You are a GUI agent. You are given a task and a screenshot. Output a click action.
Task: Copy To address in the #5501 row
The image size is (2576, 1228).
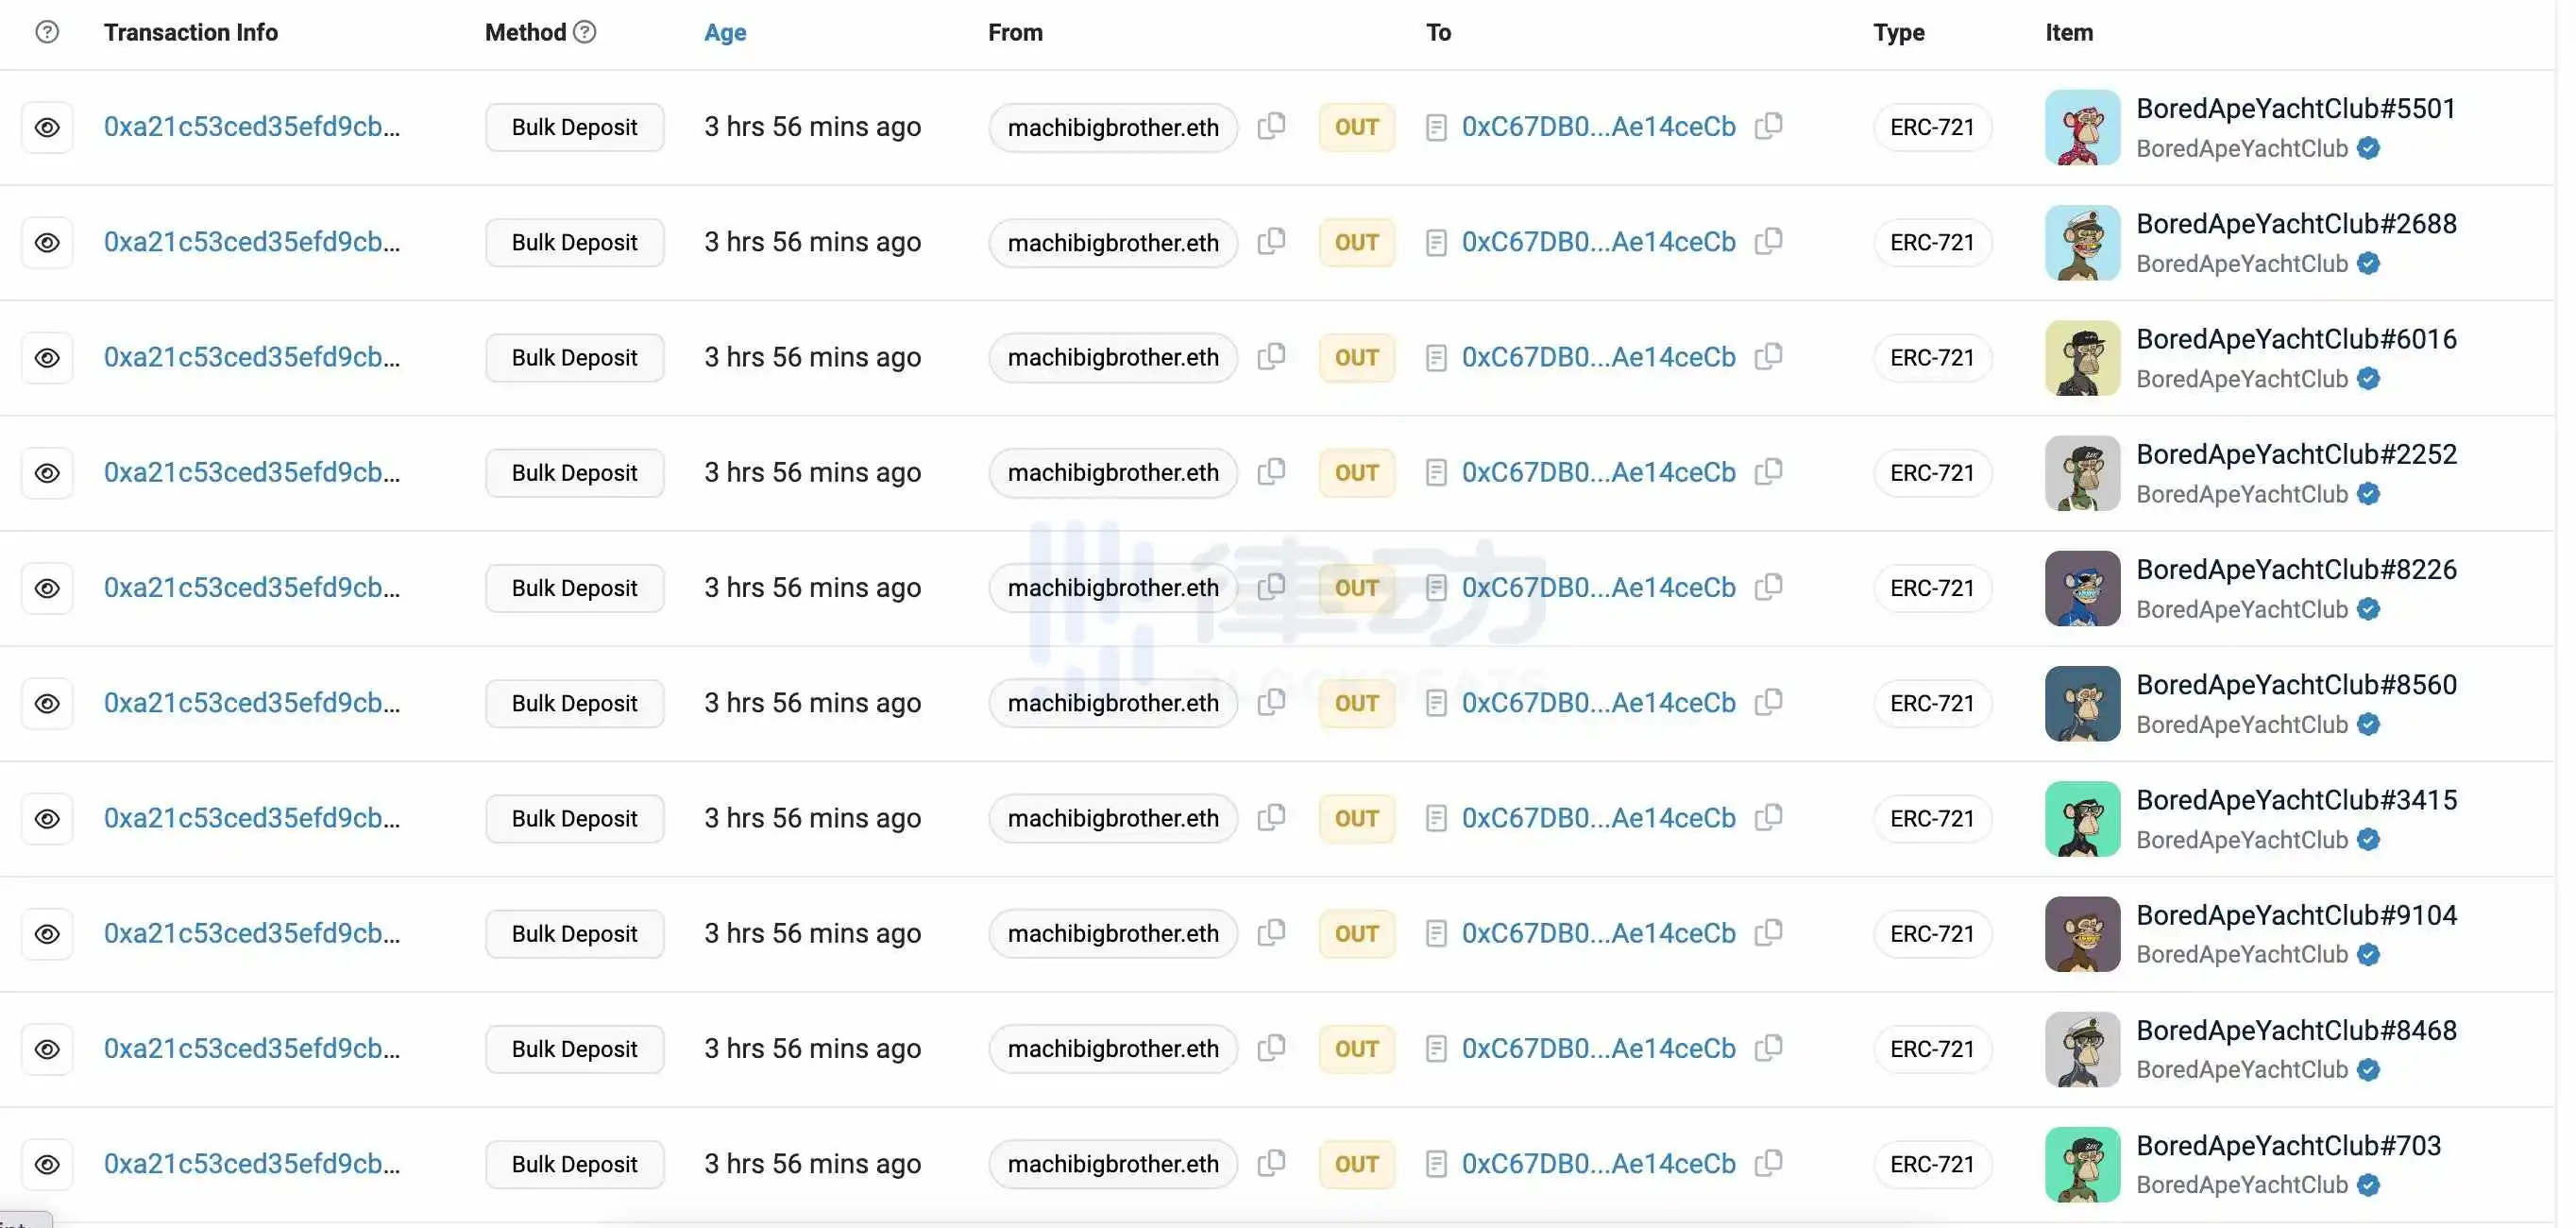pos(1769,126)
